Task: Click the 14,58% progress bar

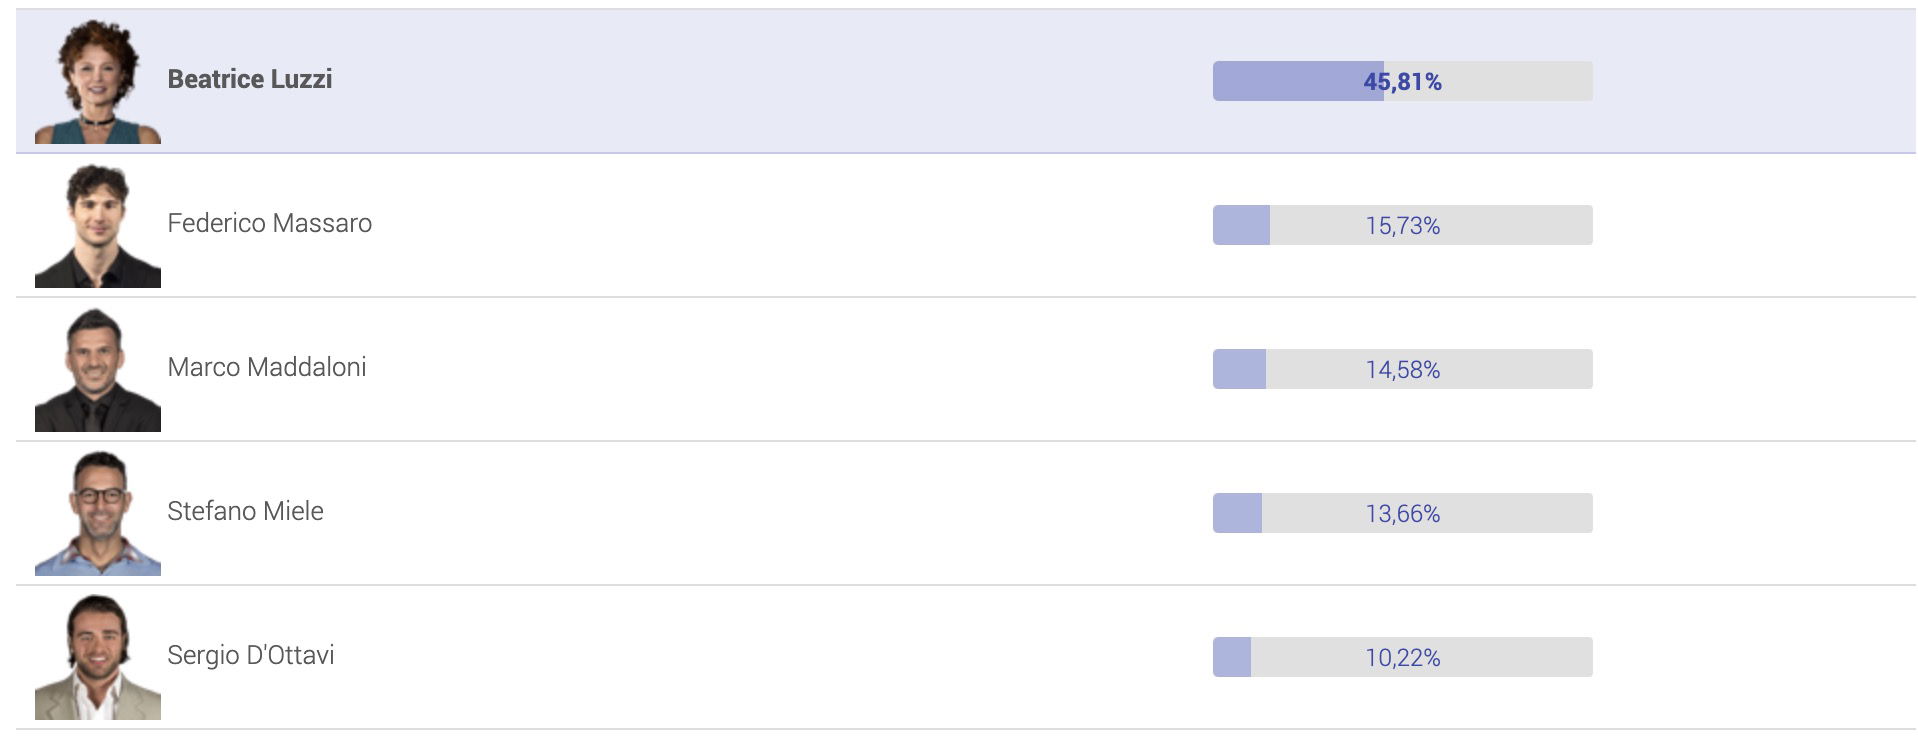Action: [x=1403, y=369]
